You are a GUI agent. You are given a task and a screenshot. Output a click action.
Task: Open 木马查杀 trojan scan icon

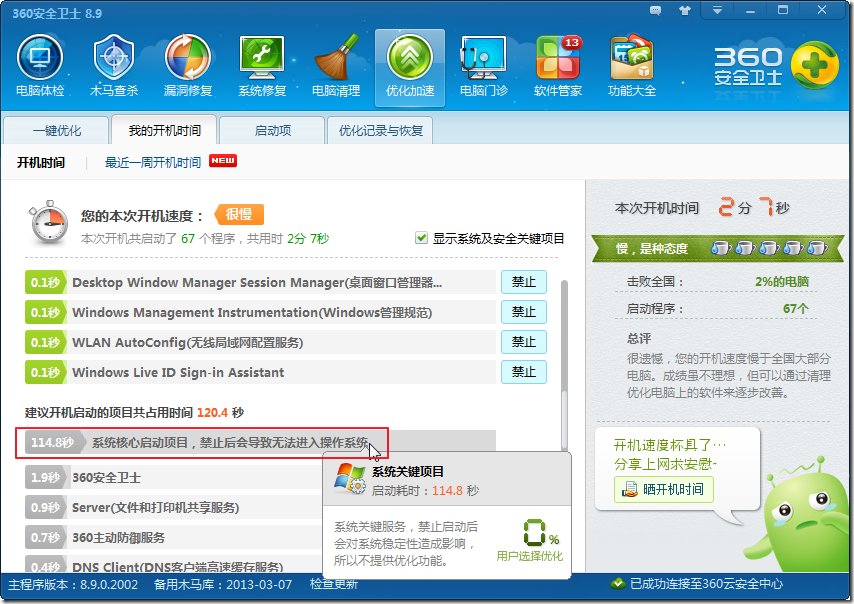coord(114,66)
